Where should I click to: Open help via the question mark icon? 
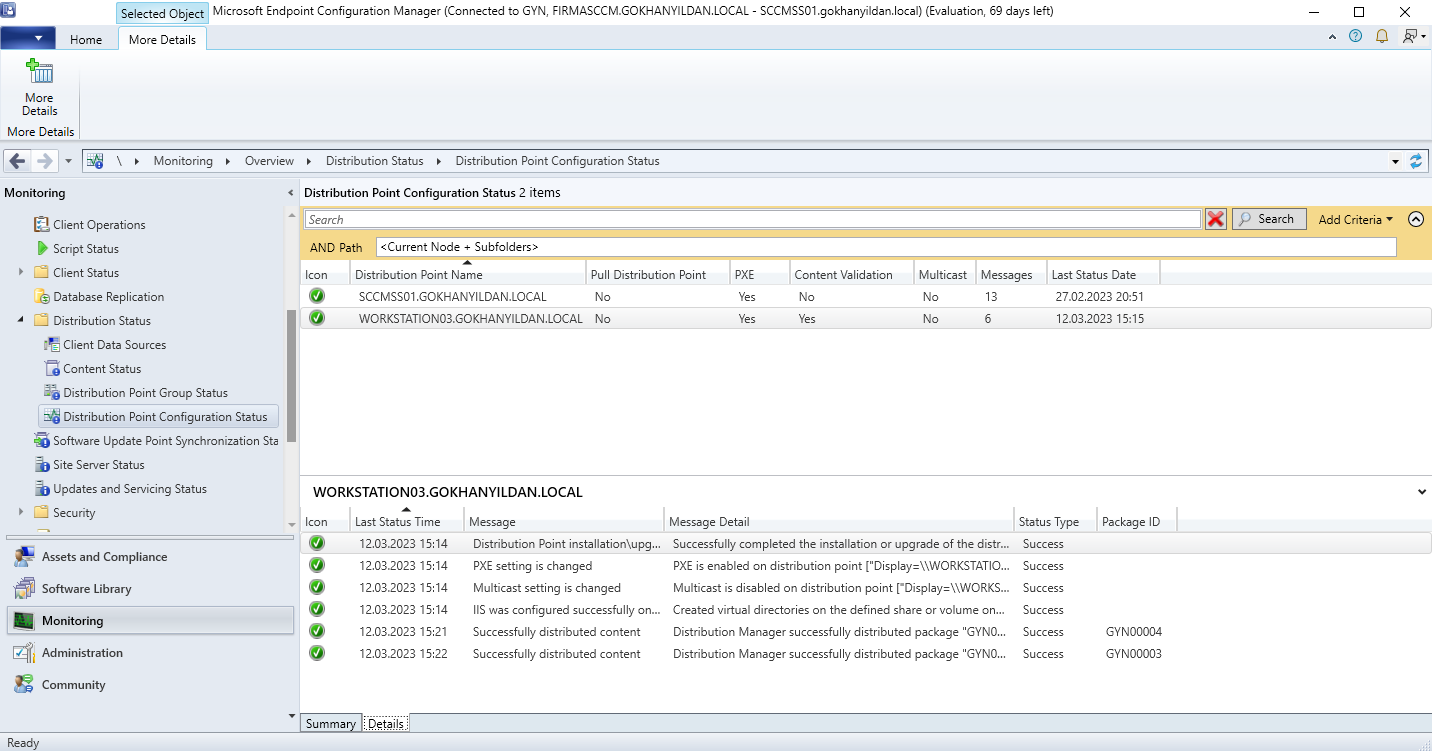(1355, 37)
